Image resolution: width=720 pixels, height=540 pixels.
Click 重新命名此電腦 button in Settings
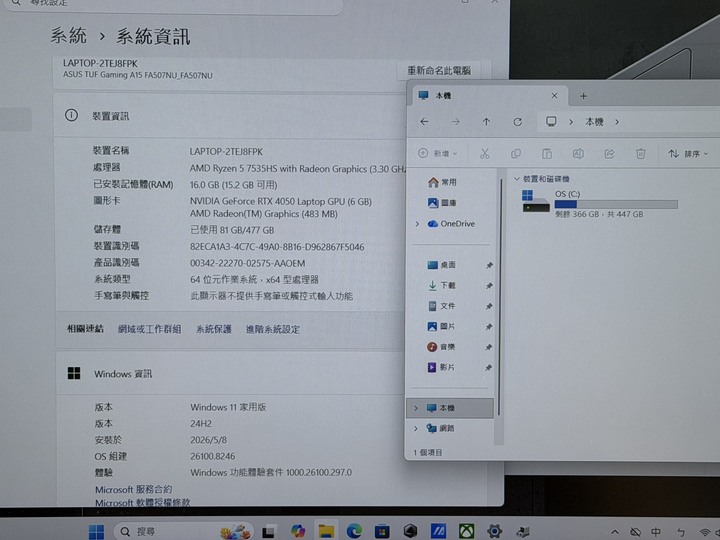click(x=439, y=70)
